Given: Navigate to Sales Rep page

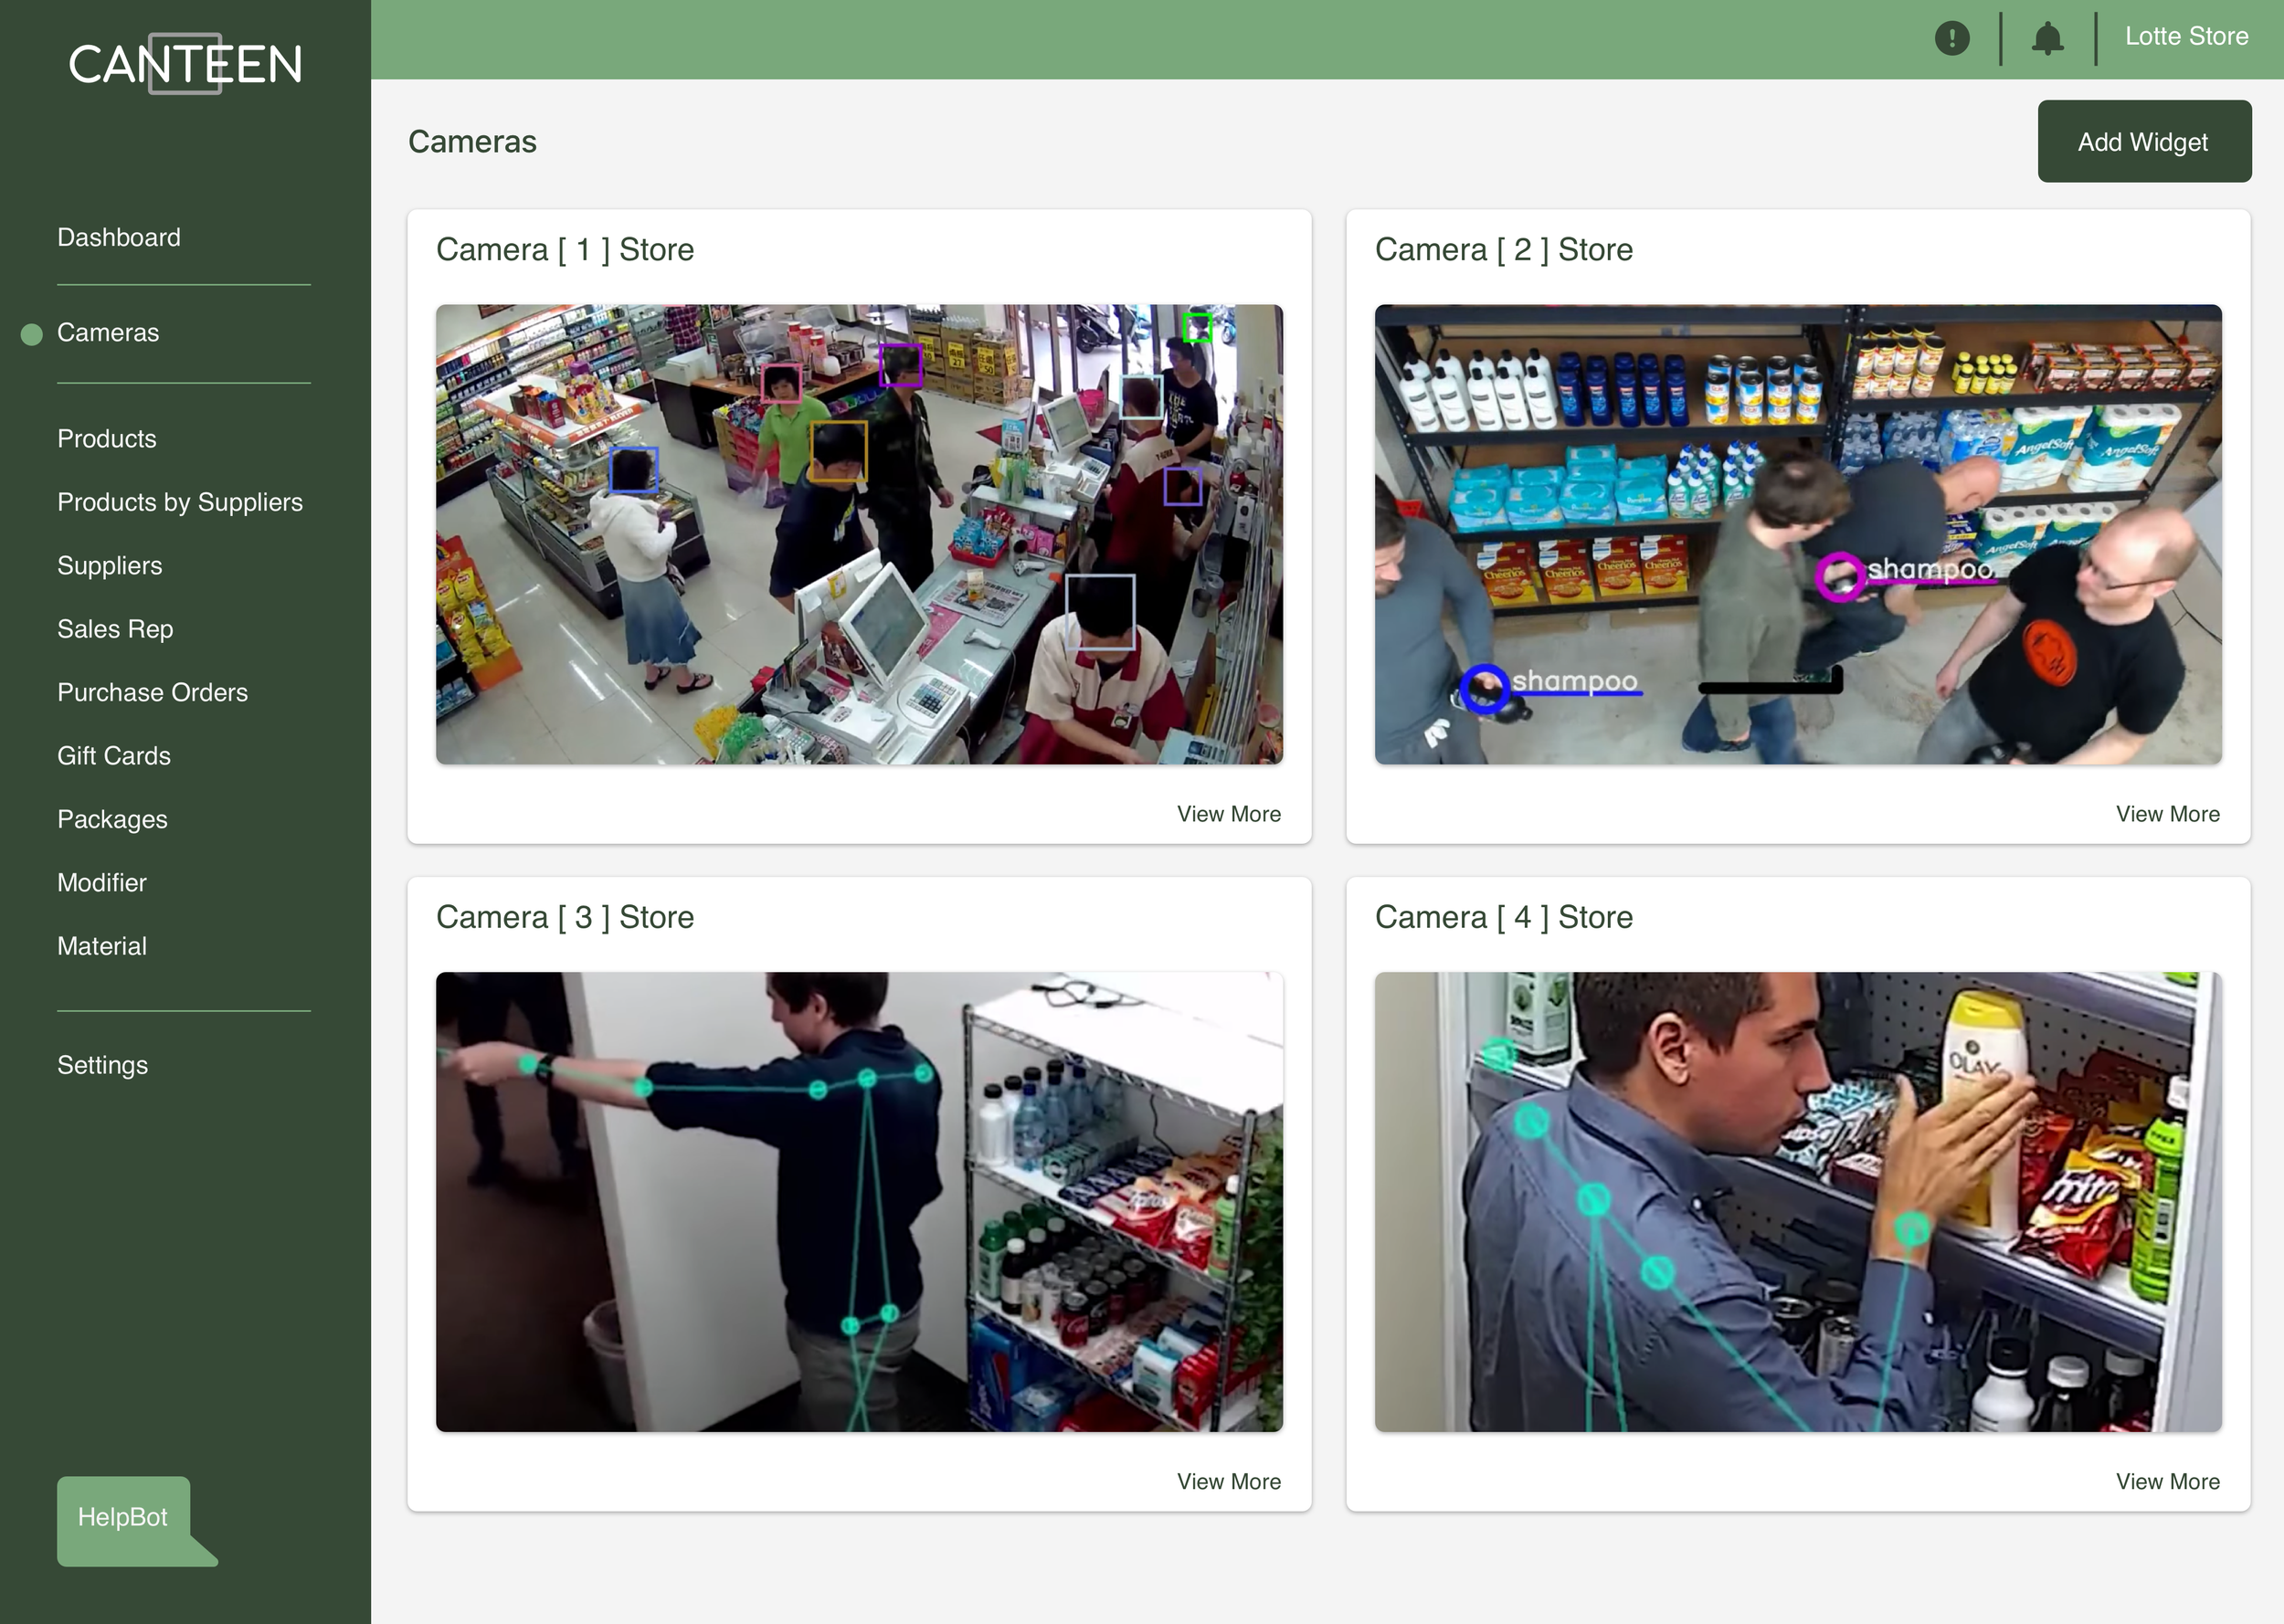Looking at the screenshot, I should point(115,629).
